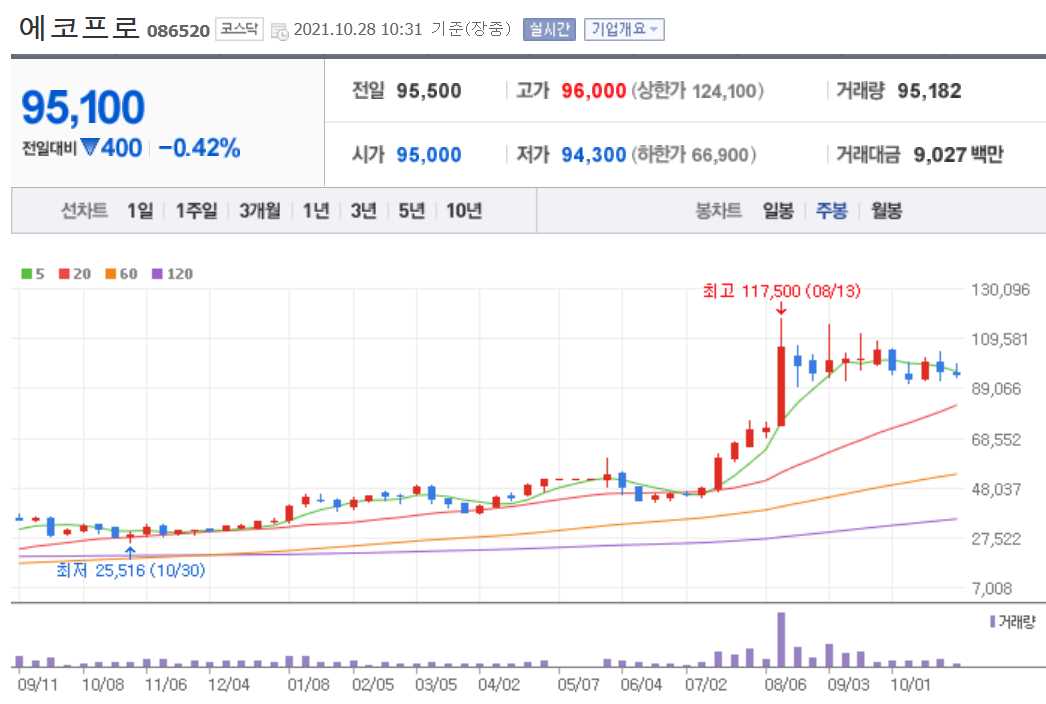The width and height of the screenshot is (1046, 704).
Task: Select the 1년 chart period
Action: click(316, 211)
